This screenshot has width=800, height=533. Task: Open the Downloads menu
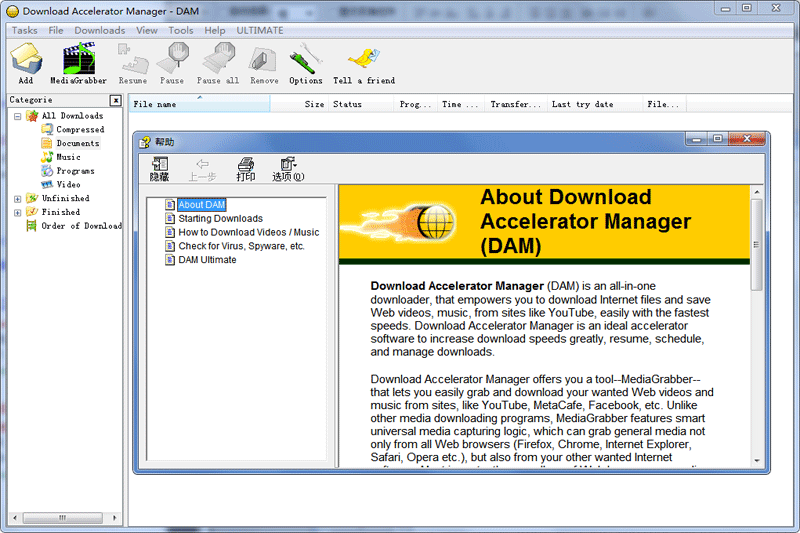tap(100, 31)
